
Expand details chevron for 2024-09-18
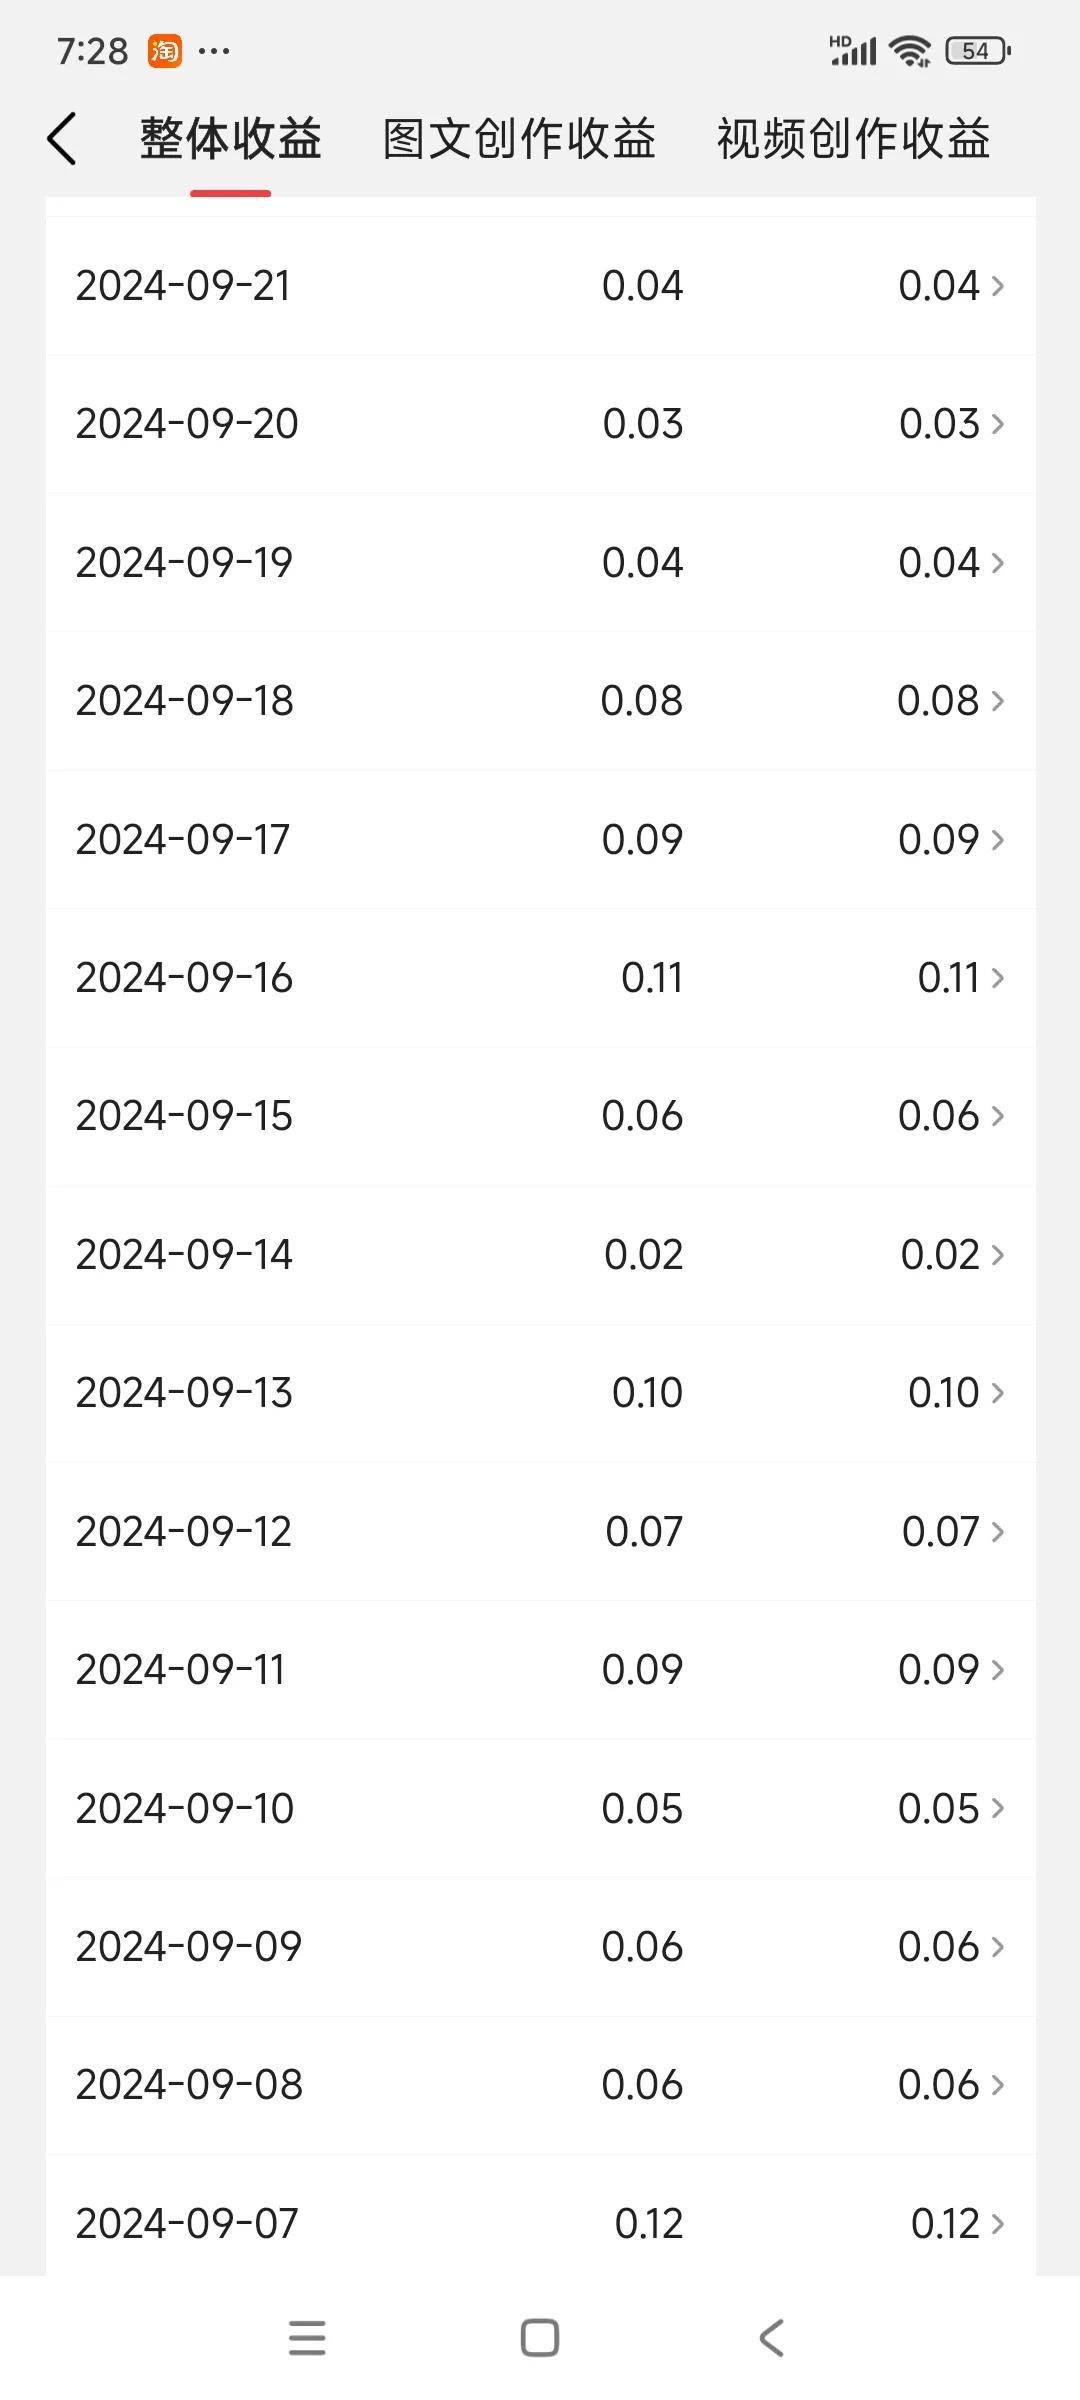[x=997, y=701]
